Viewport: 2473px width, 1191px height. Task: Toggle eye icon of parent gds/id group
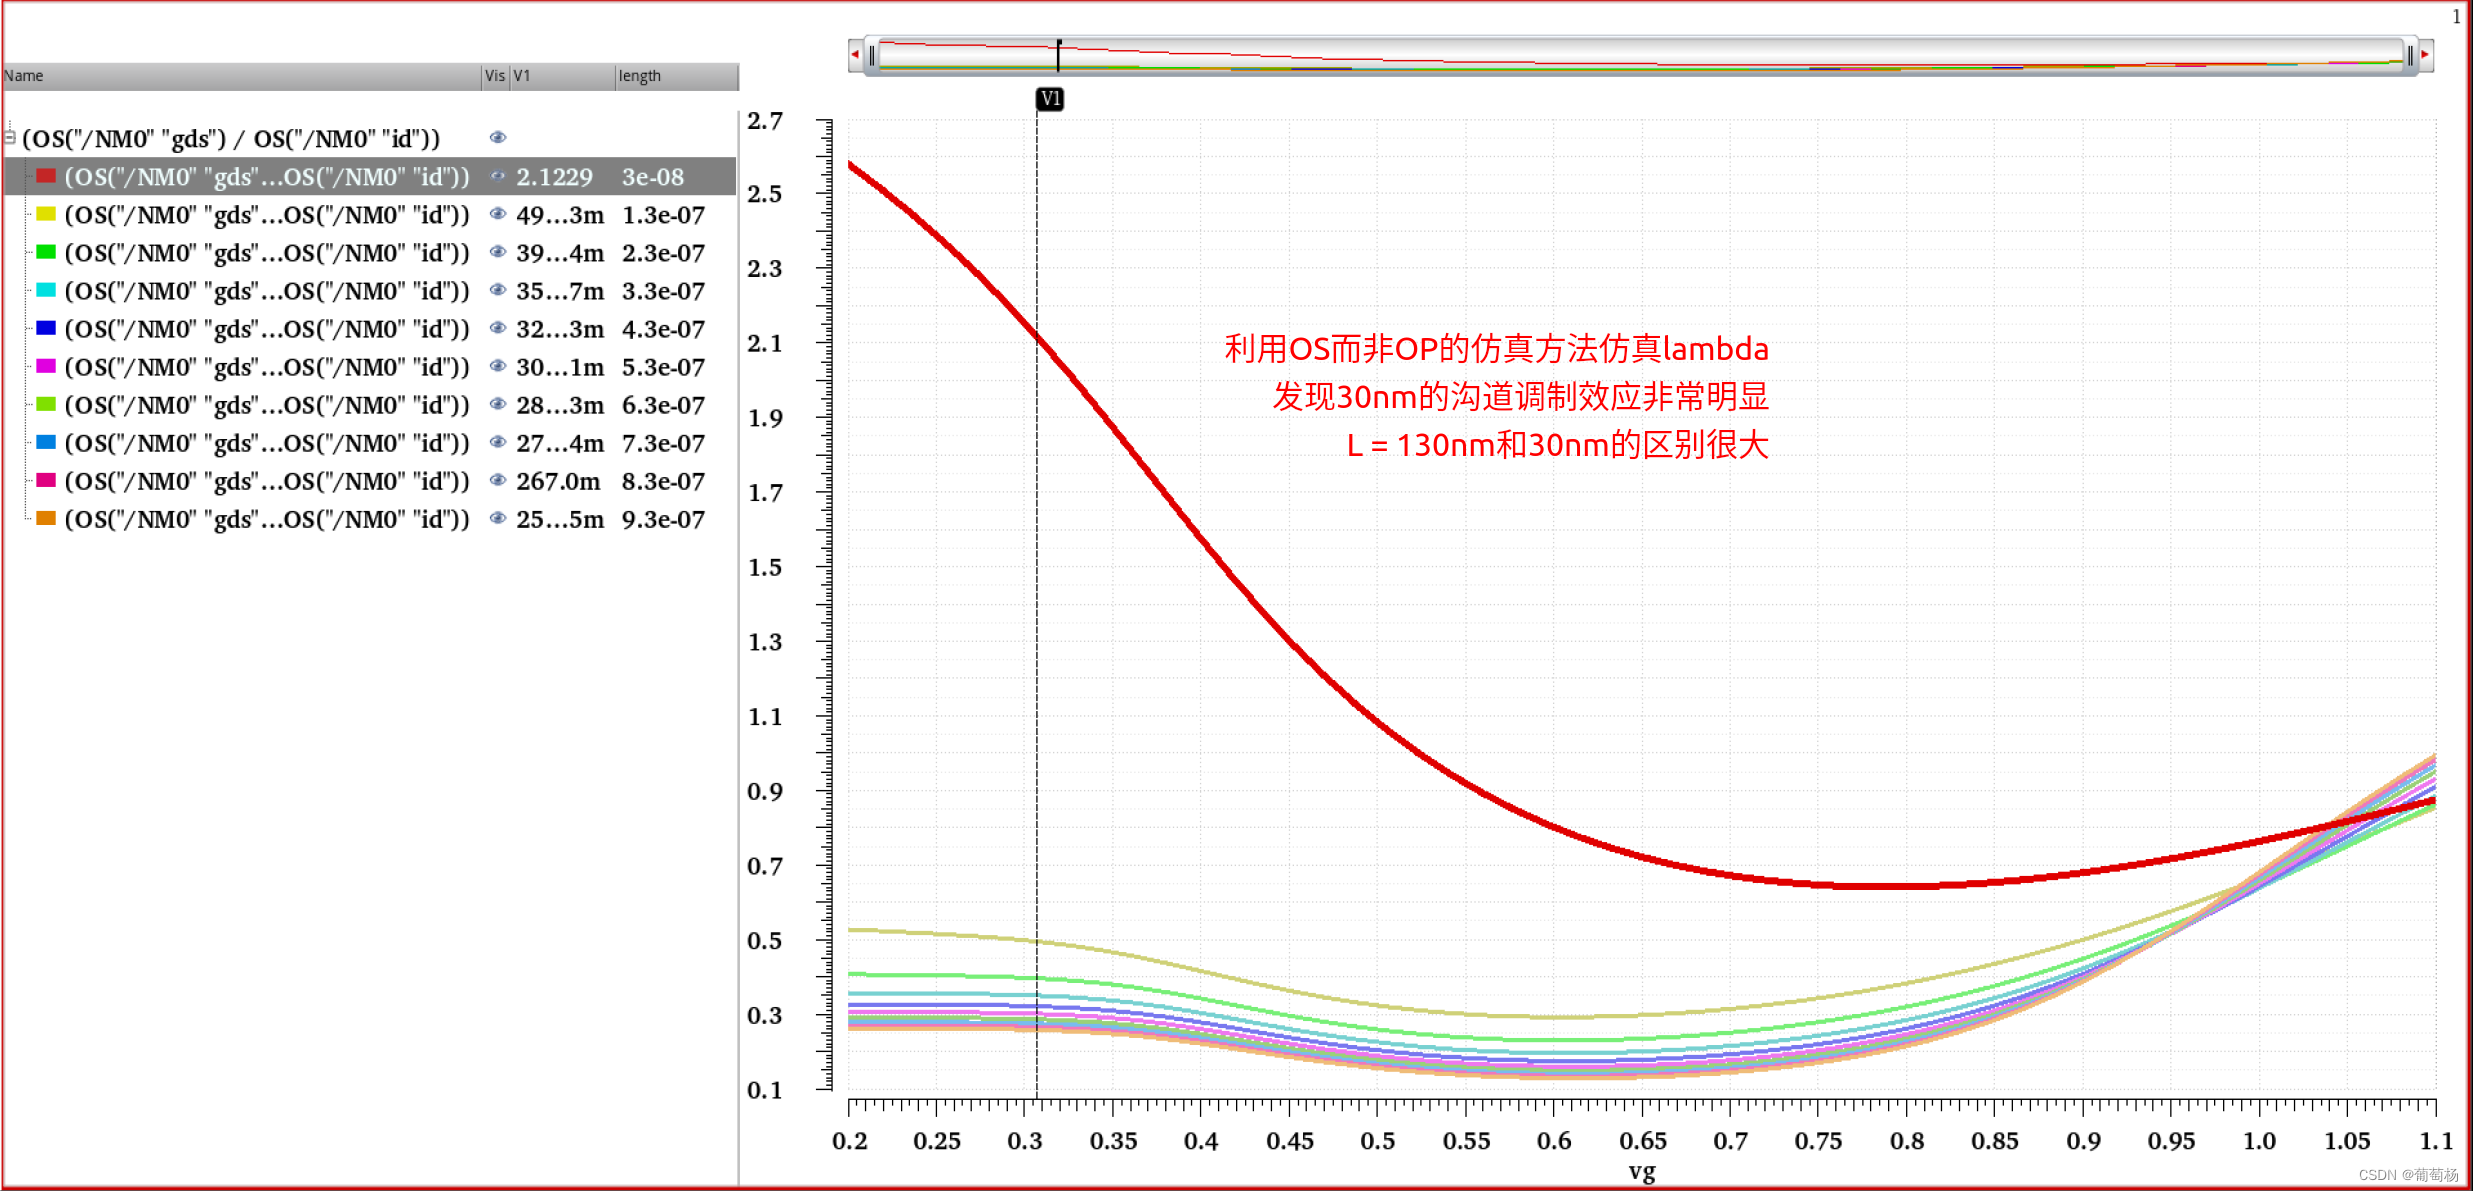tap(497, 137)
